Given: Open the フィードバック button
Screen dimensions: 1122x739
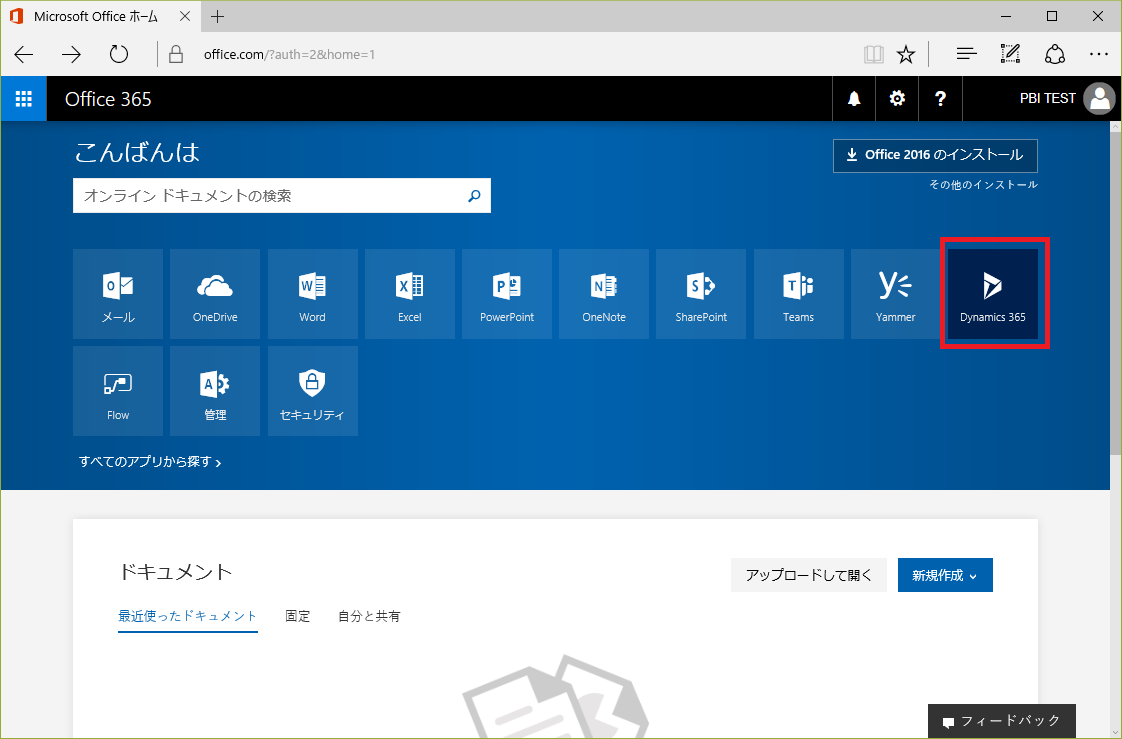Looking at the screenshot, I should pos(1002,721).
